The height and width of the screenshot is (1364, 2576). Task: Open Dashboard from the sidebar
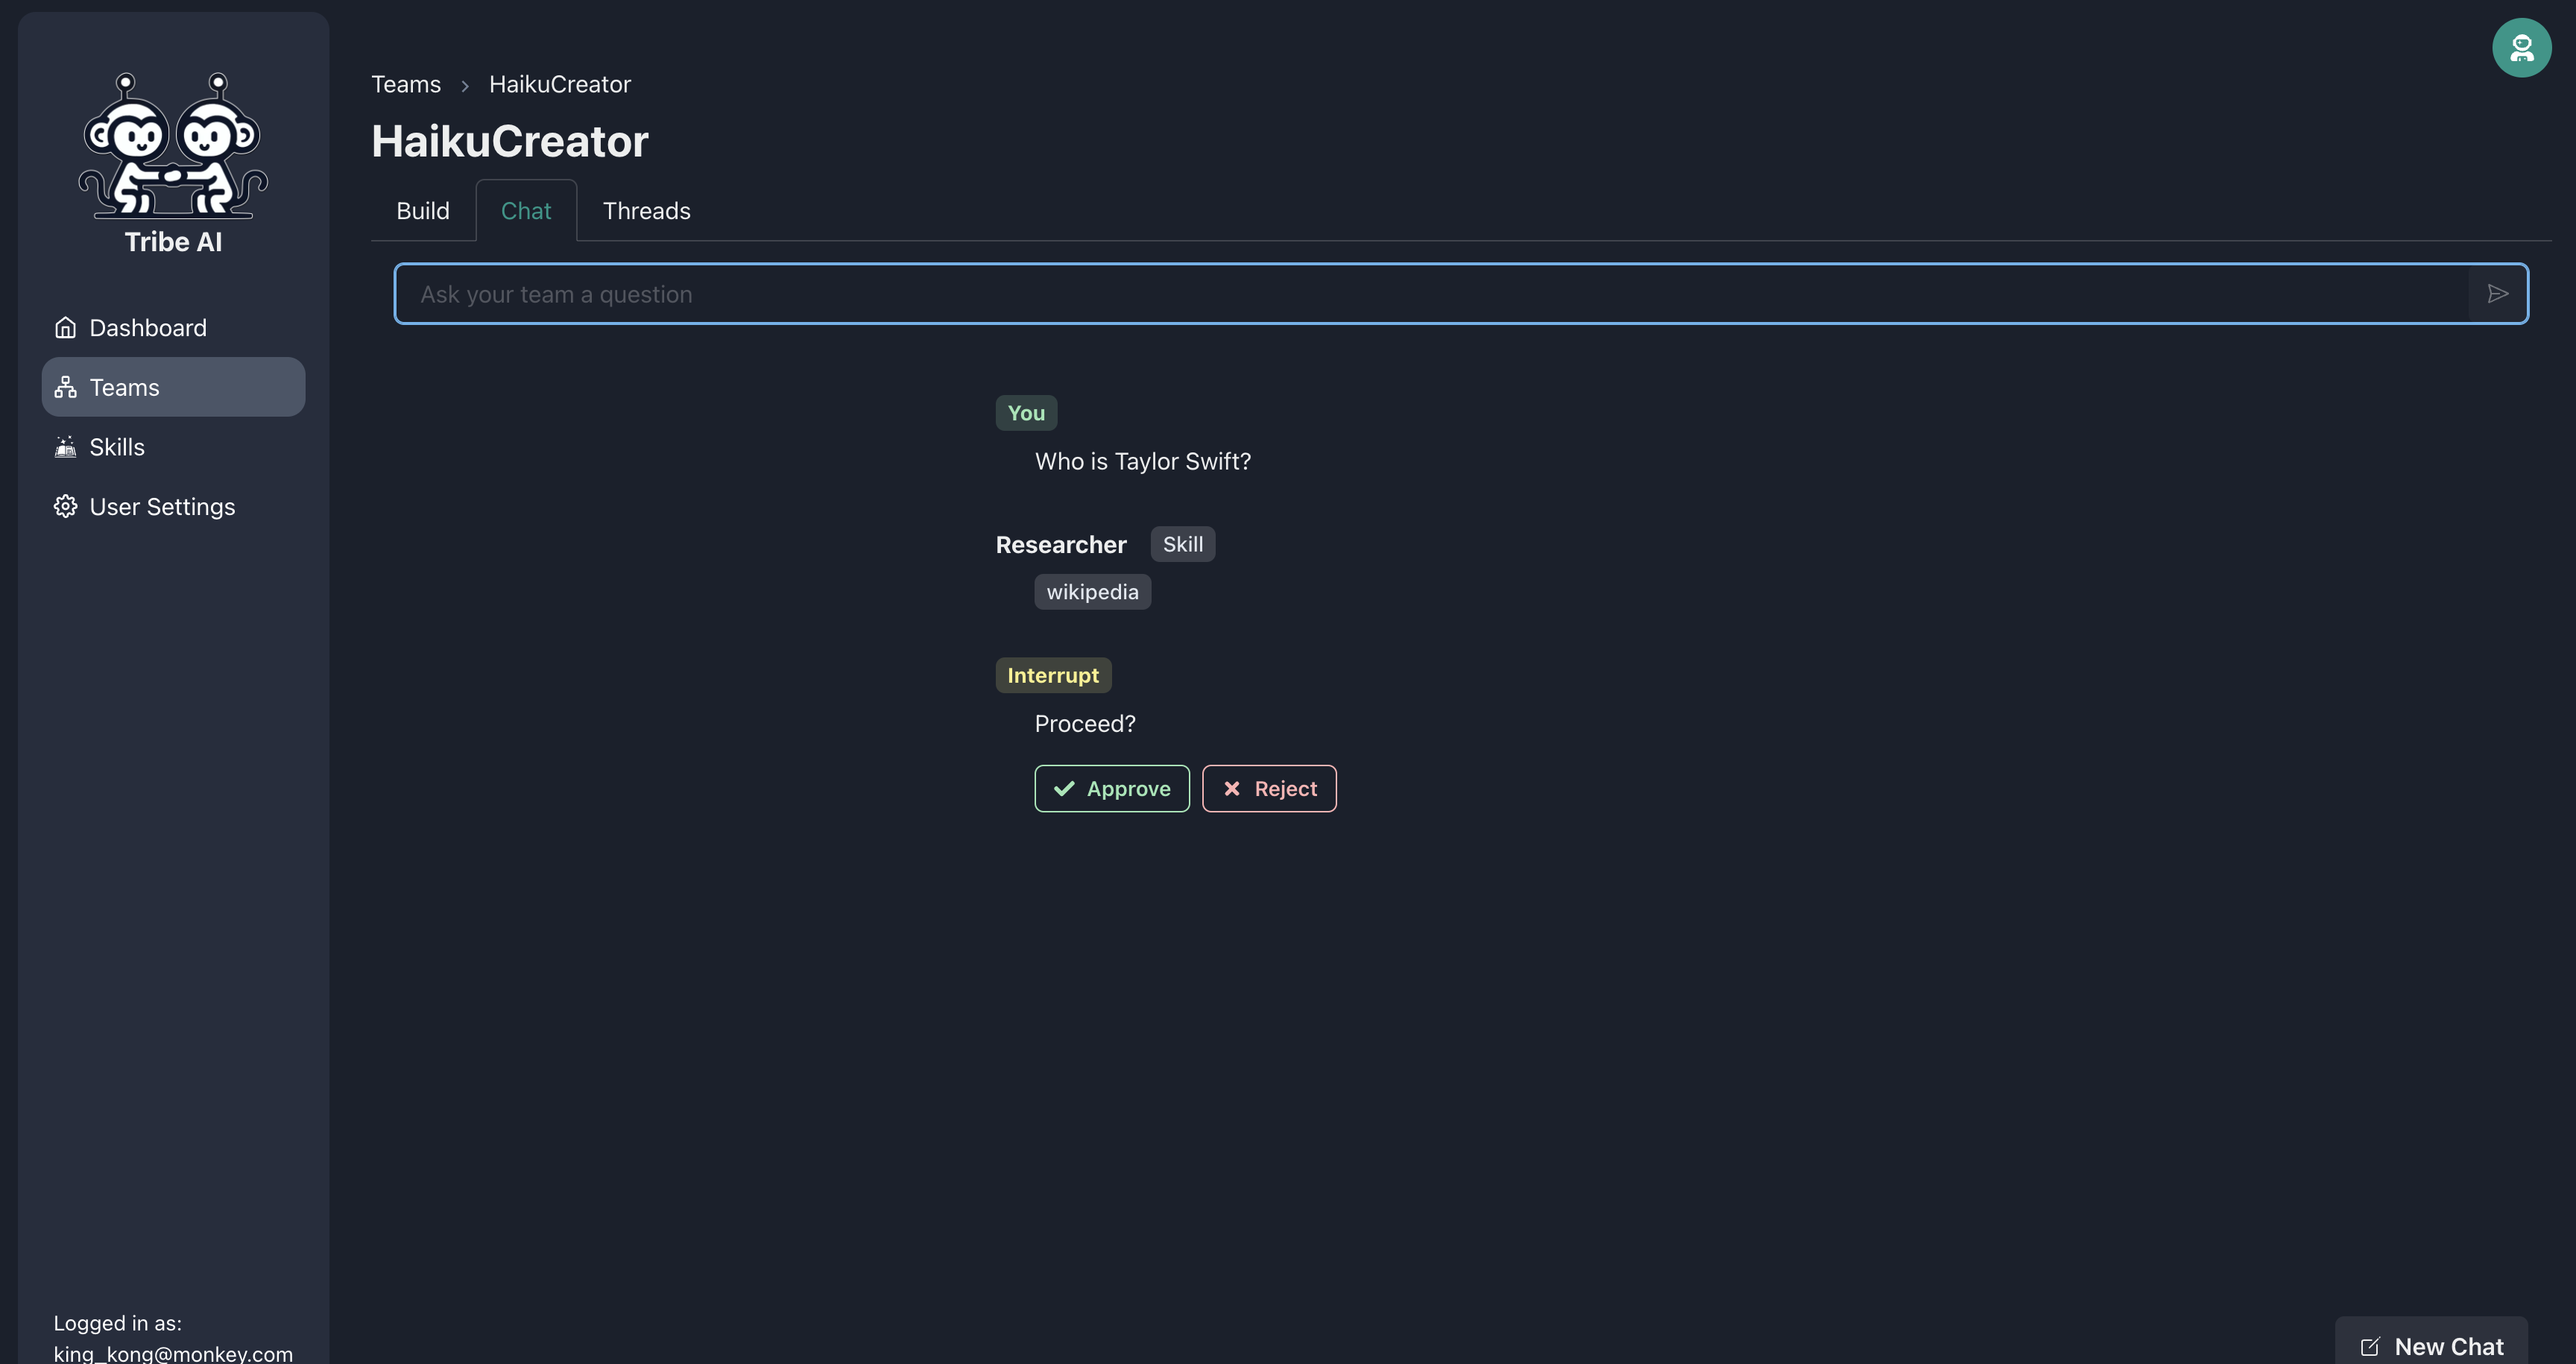tap(147, 327)
